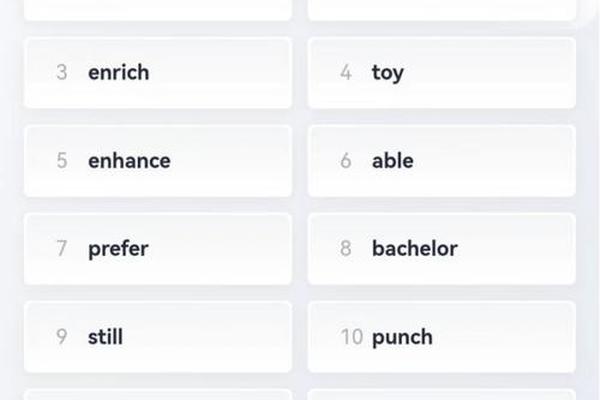This screenshot has height=400, width=600.
Task: Open the "prefer" word entry
Action: 158,249
